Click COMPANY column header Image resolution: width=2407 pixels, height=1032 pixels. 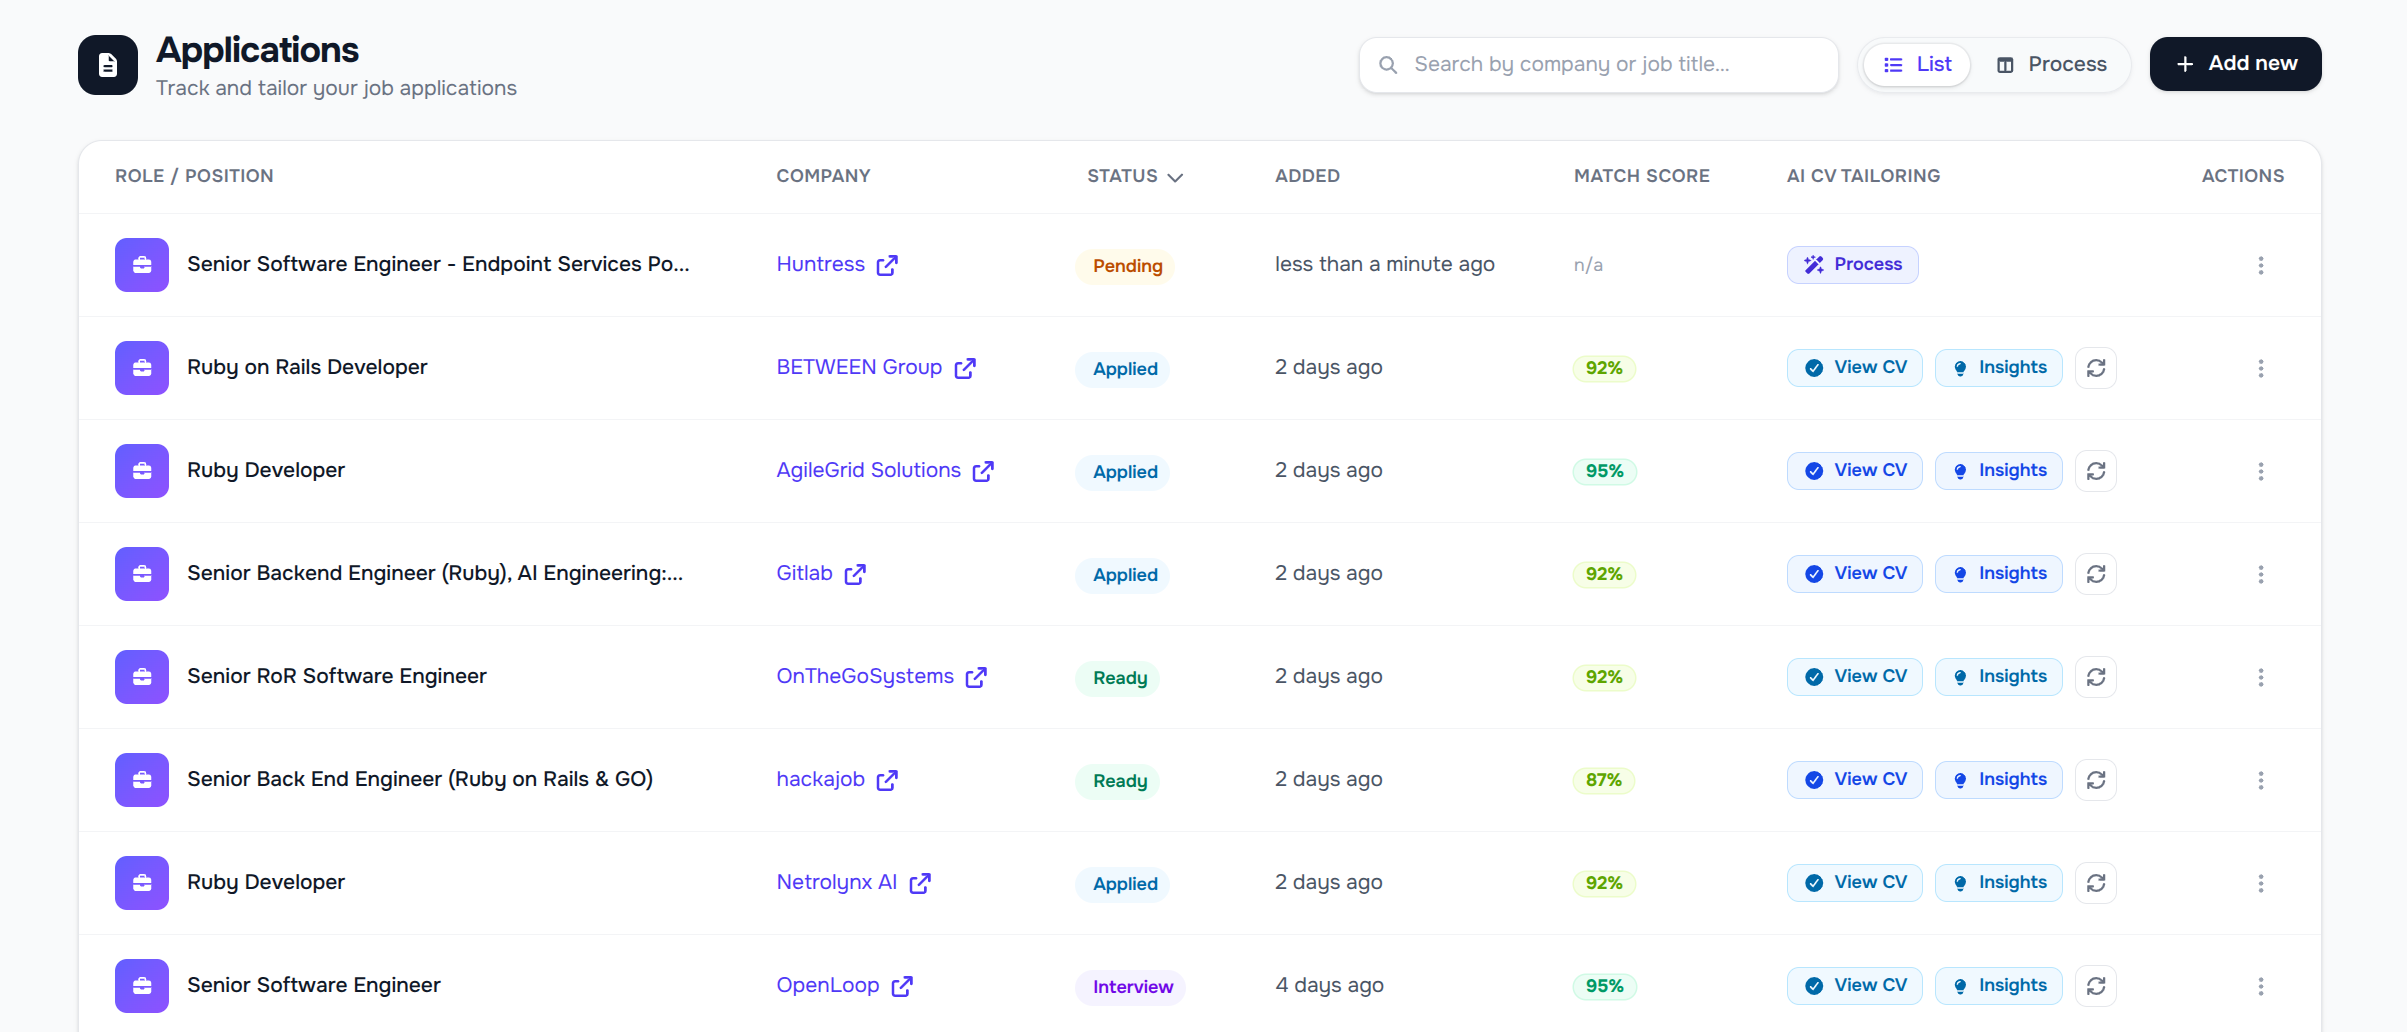click(824, 176)
